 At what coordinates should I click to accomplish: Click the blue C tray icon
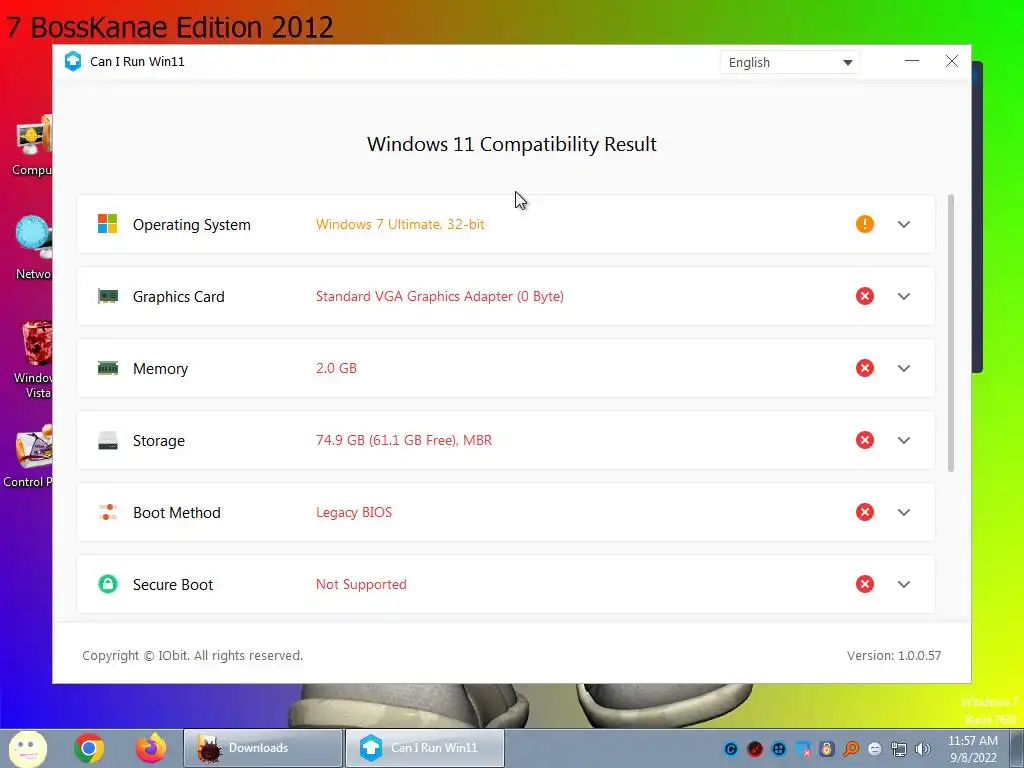click(x=731, y=749)
